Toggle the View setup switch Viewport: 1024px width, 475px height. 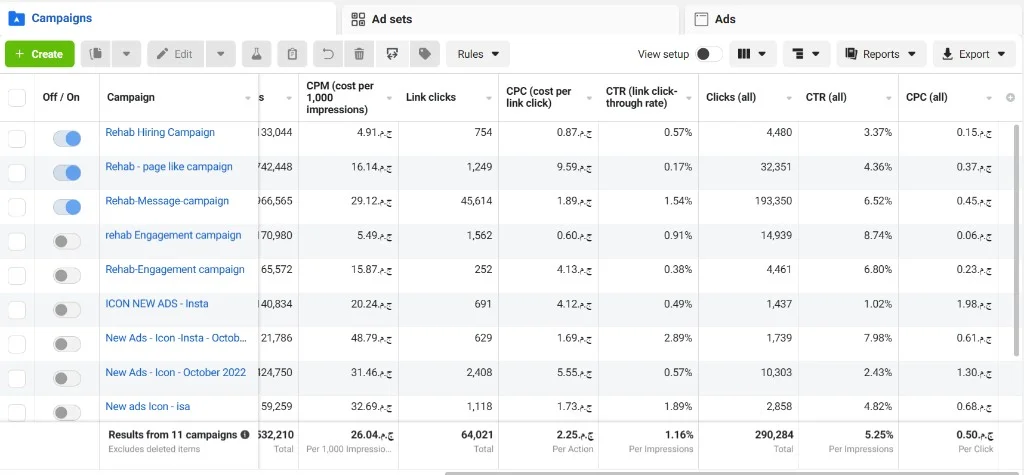[709, 54]
